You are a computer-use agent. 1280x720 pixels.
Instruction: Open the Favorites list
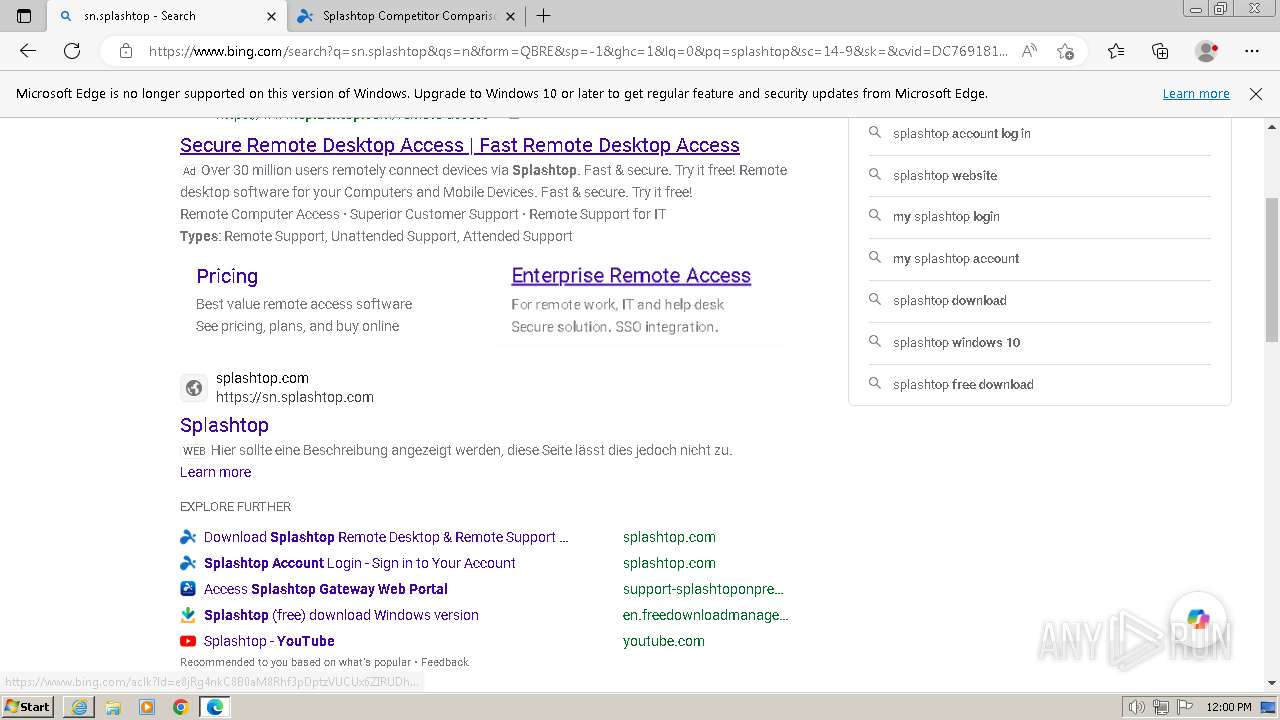tap(1116, 51)
